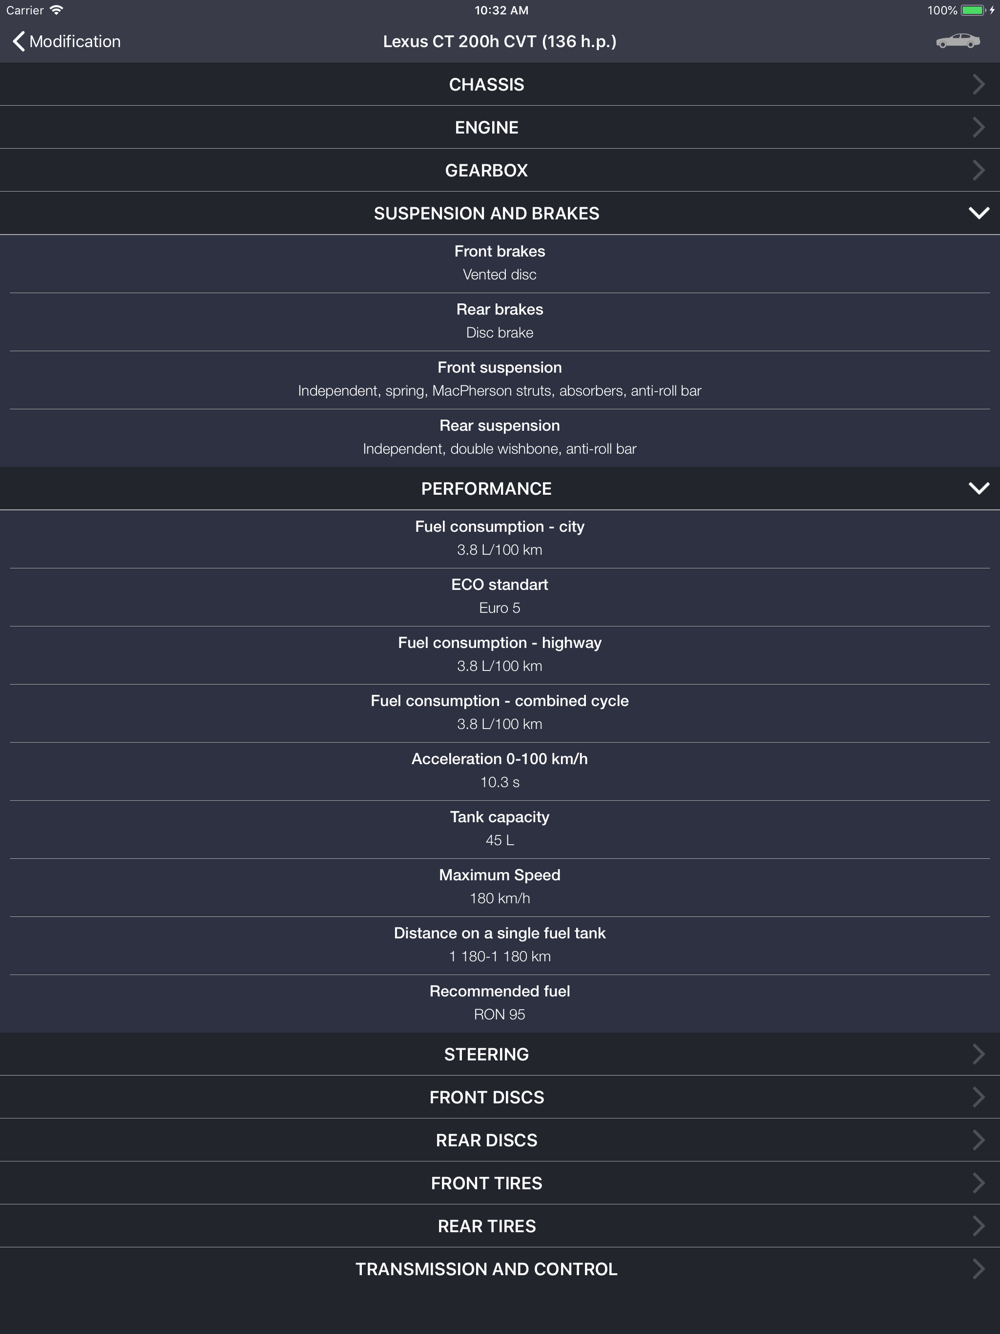The image size is (1000, 1334).
Task: Tap the car icon in top-right corner
Action: point(957,41)
